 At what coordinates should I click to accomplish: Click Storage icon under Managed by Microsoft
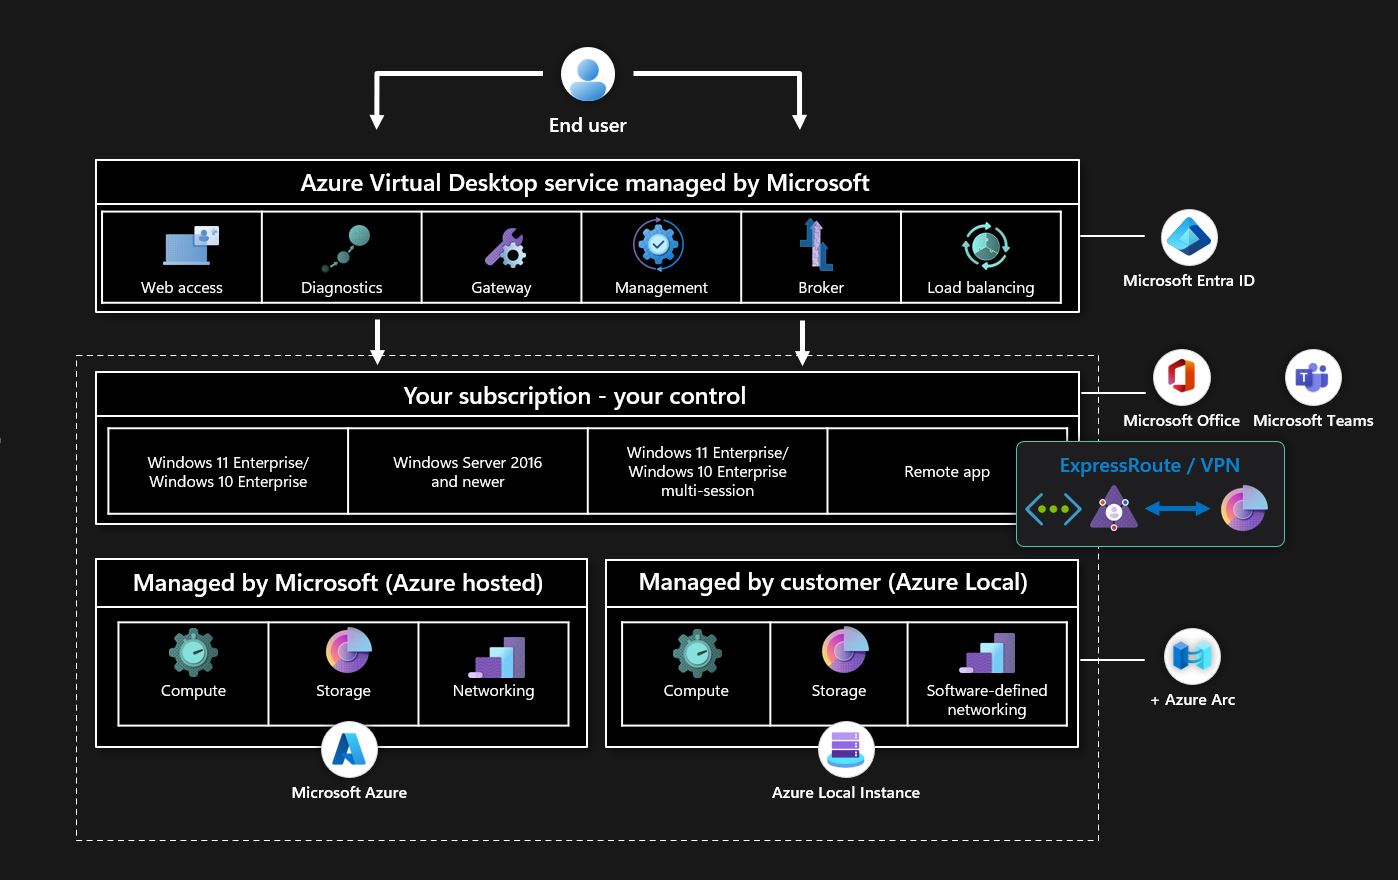click(x=349, y=651)
